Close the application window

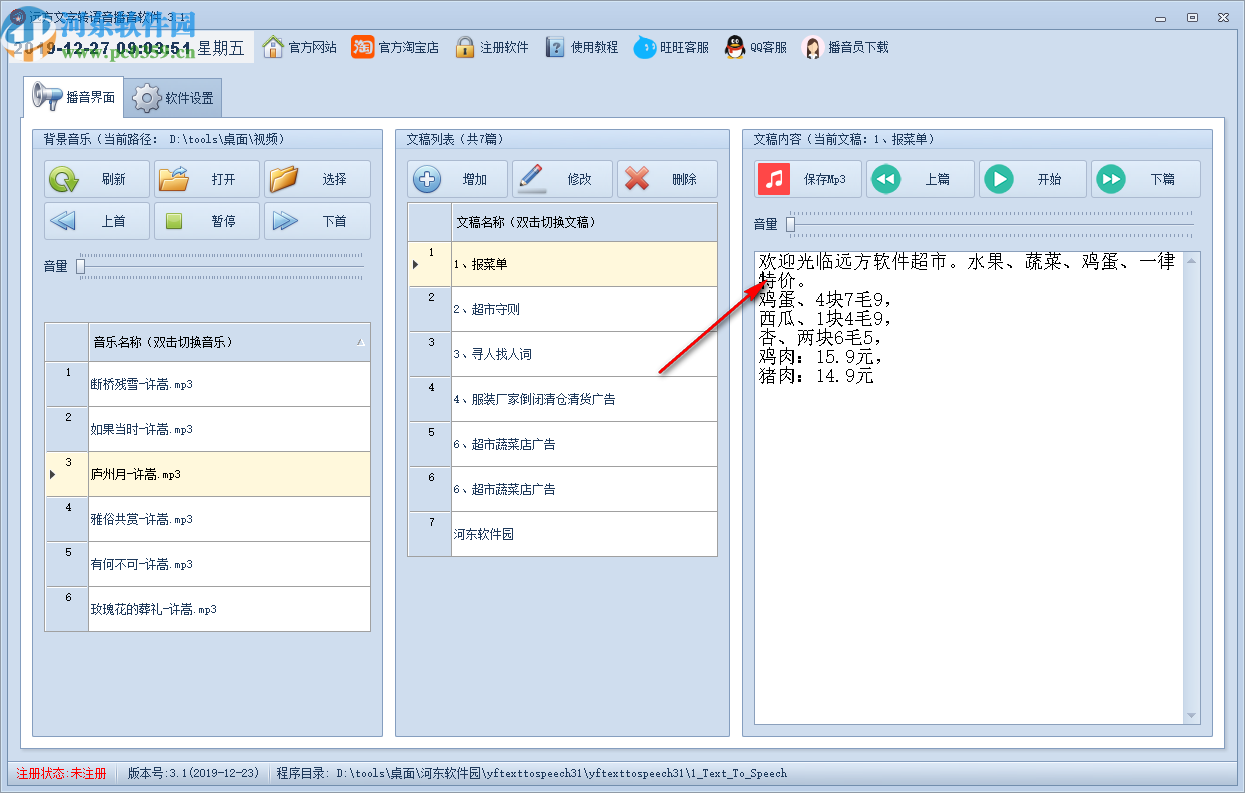click(1224, 17)
